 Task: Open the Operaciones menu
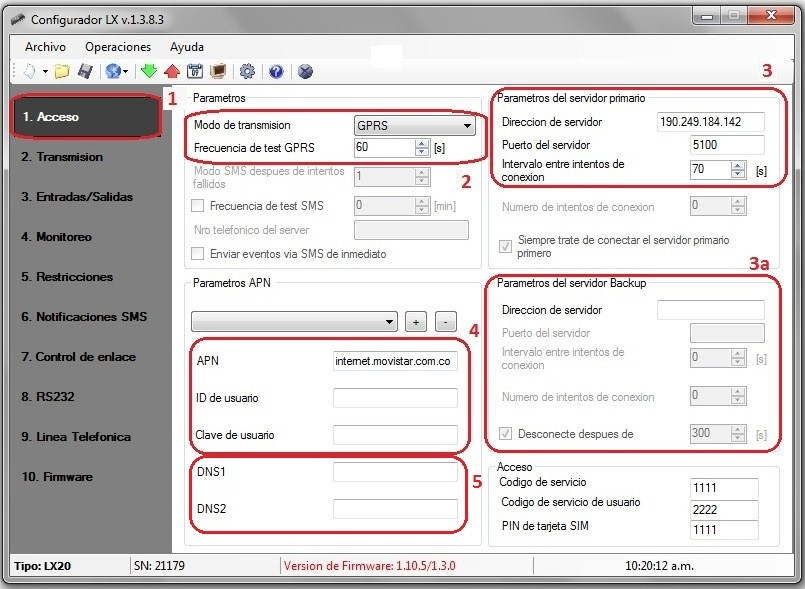point(118,47)
